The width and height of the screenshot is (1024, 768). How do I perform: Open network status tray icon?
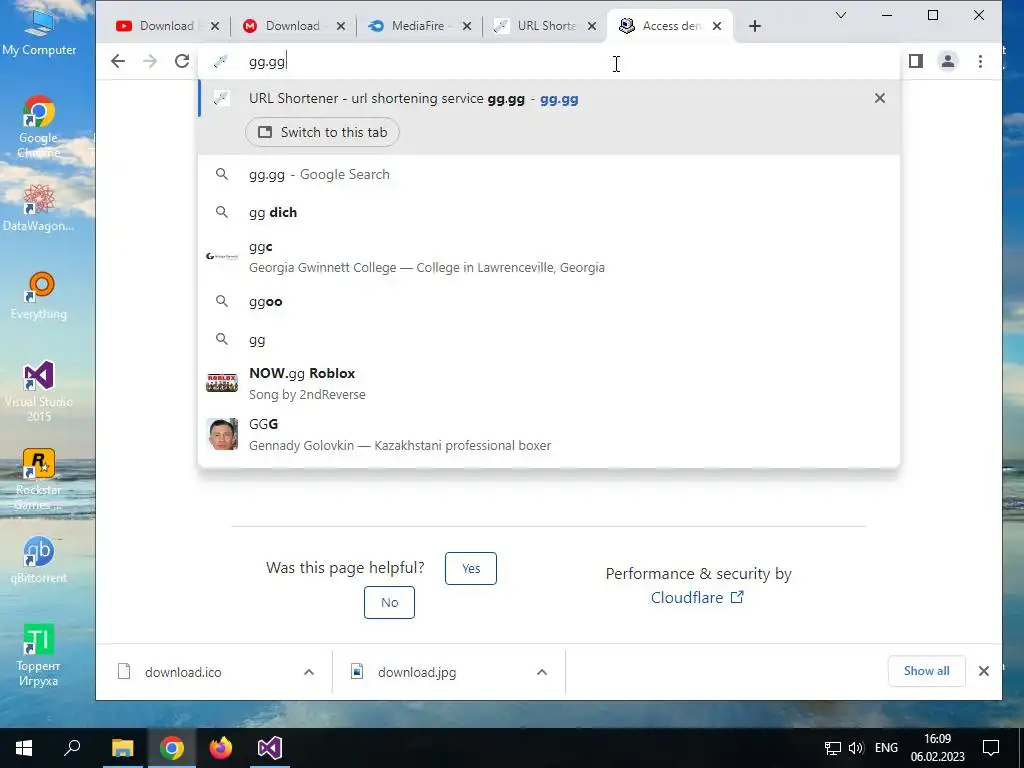click(x=833, y=748)
